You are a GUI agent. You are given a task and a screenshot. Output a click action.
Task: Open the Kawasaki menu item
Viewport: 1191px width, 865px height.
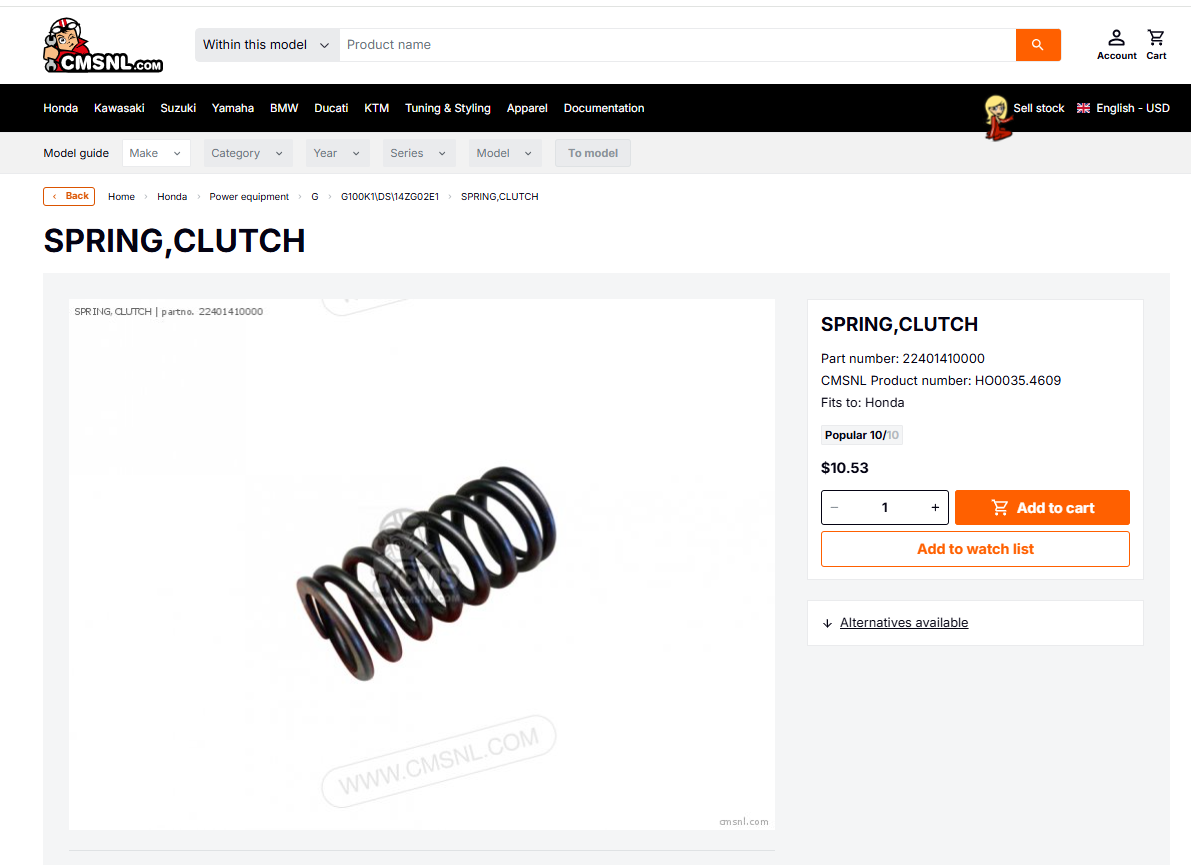pos(119,108)
